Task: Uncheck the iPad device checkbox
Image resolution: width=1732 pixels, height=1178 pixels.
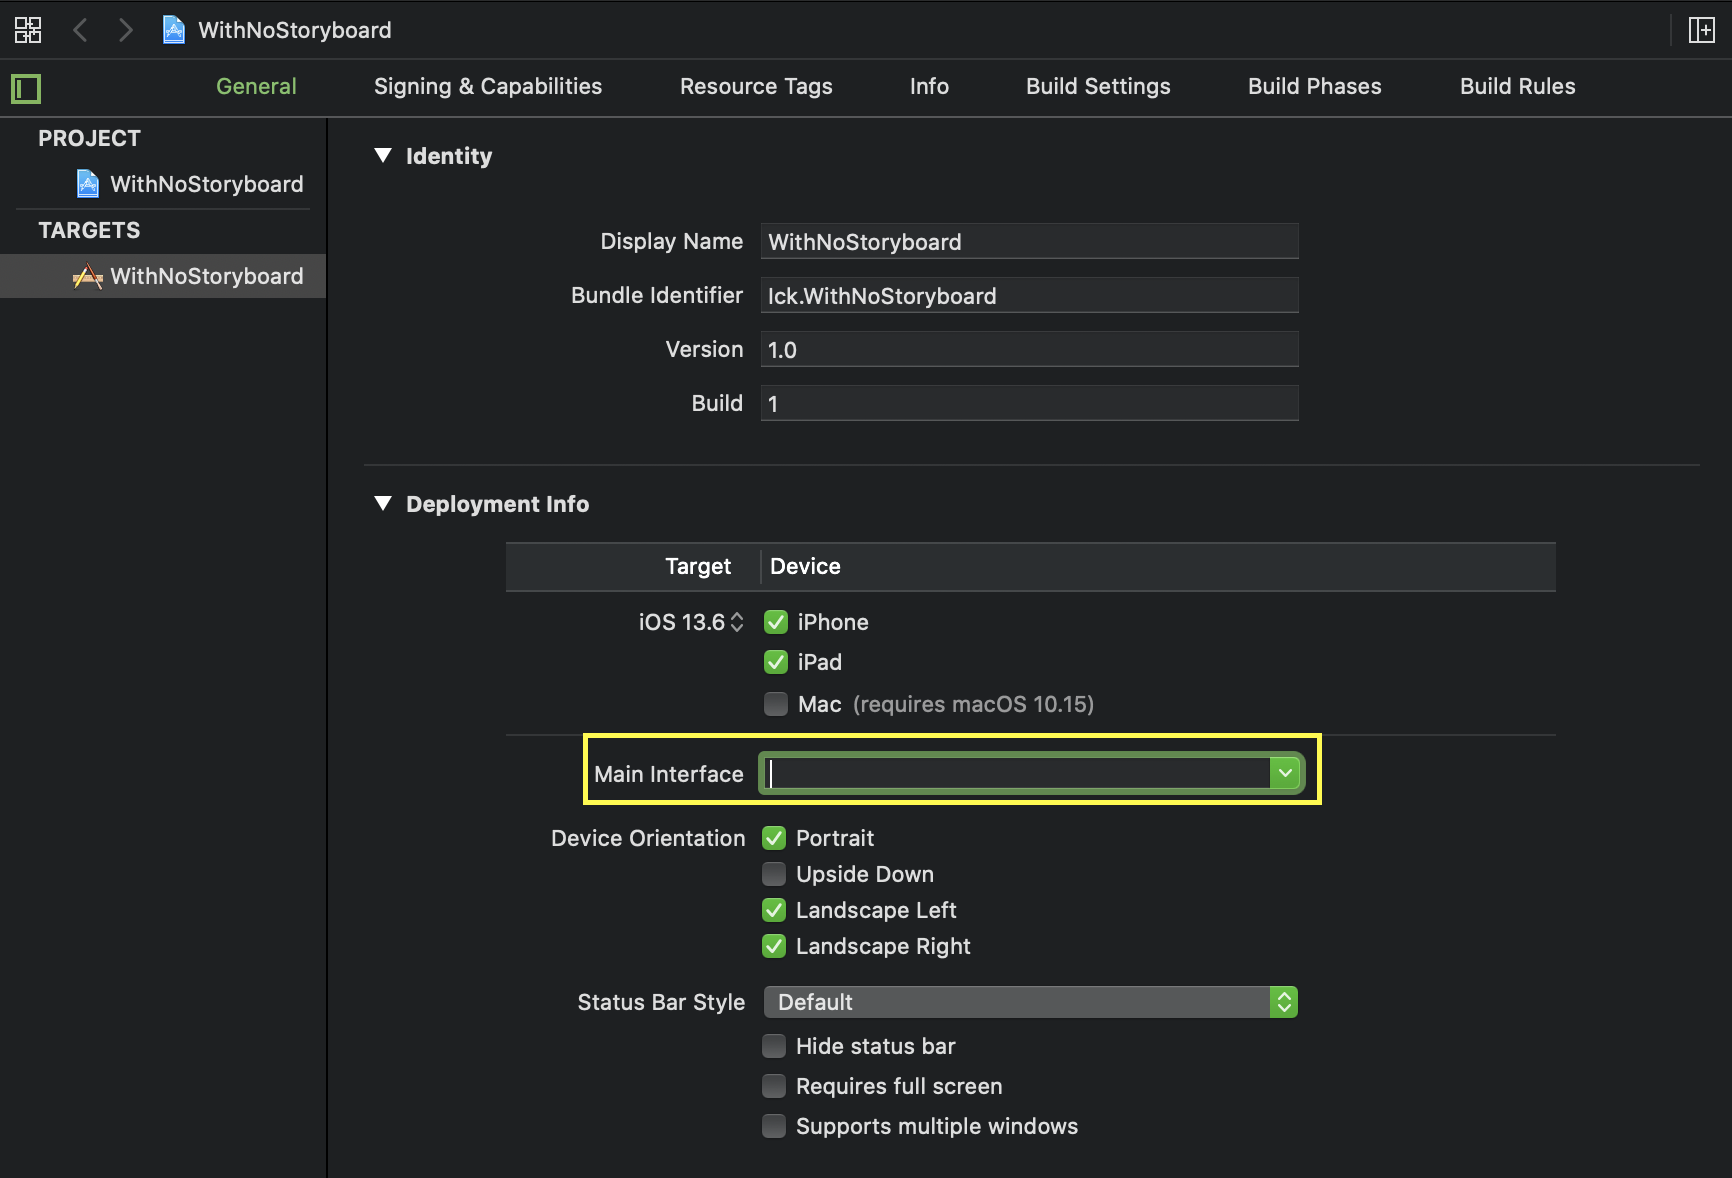Action: click(x=776, y=662)
